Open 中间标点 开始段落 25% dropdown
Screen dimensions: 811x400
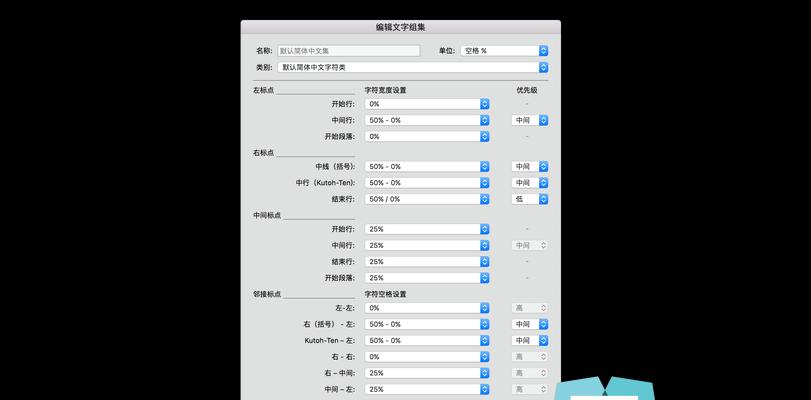pos(427,278)
